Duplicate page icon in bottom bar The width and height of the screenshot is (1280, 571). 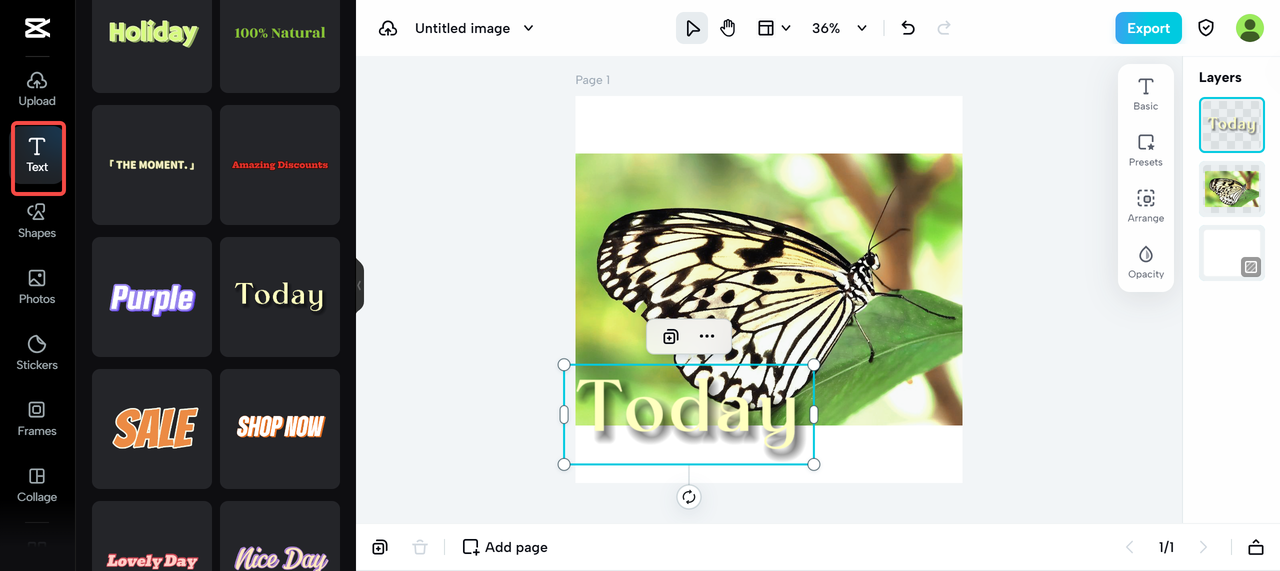click(x=380, y=547)
